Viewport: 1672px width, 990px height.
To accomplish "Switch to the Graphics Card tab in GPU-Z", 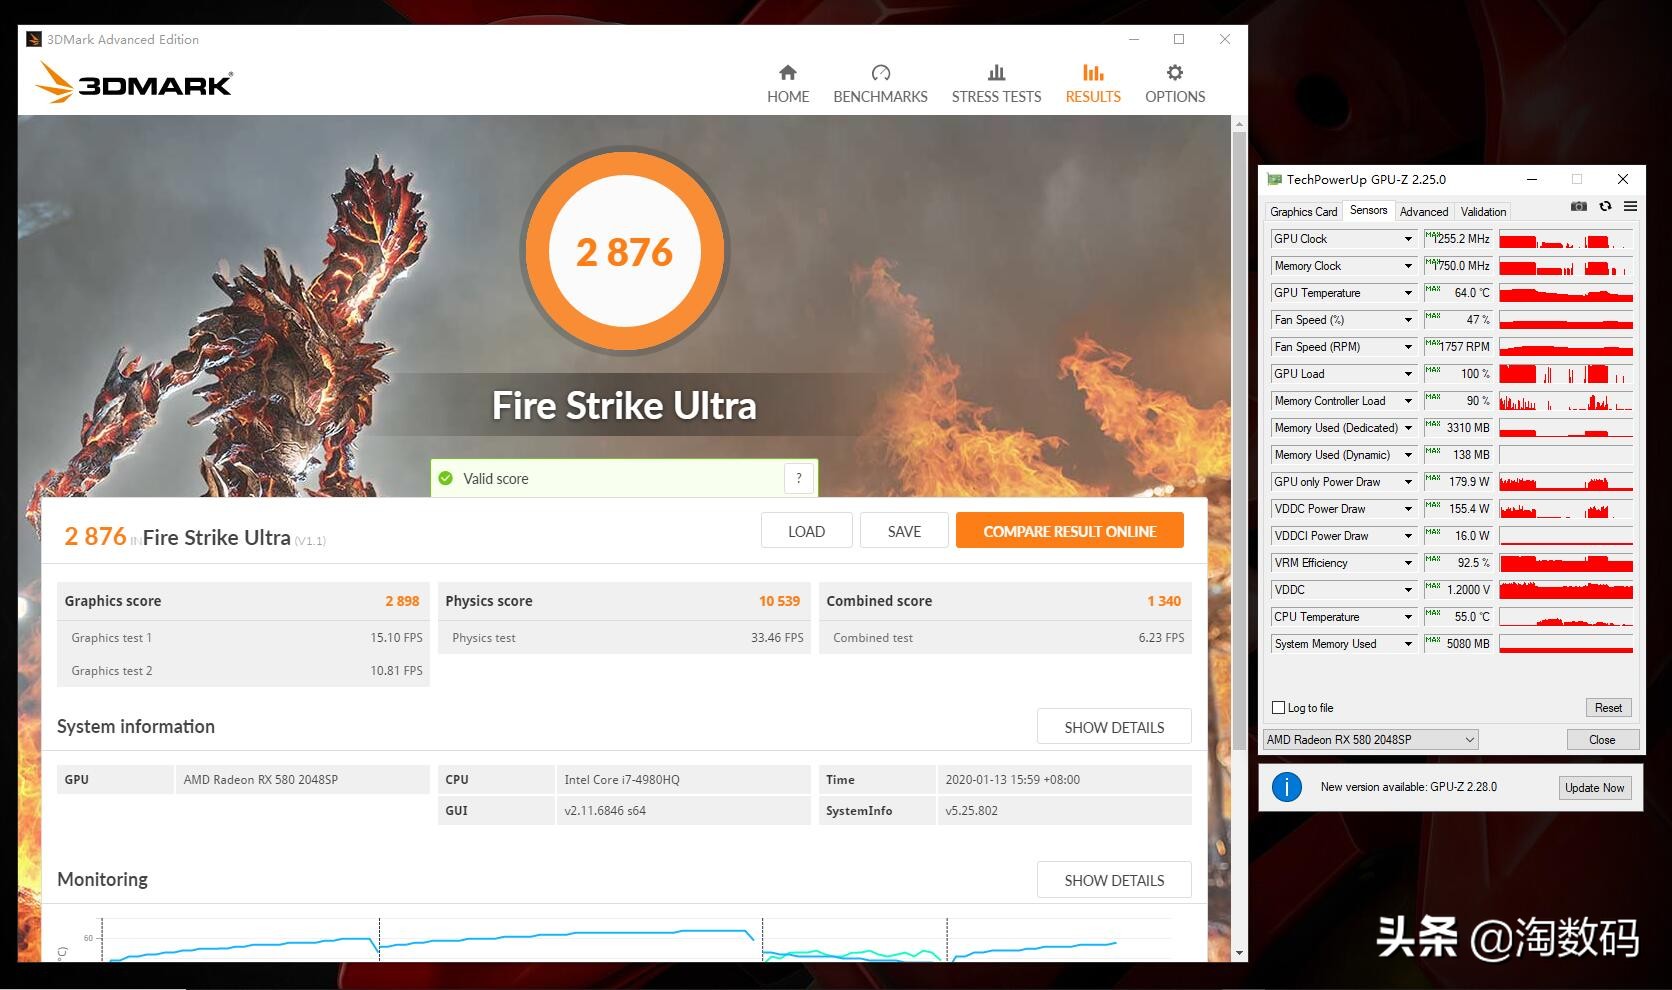I will coord(1303,212).
